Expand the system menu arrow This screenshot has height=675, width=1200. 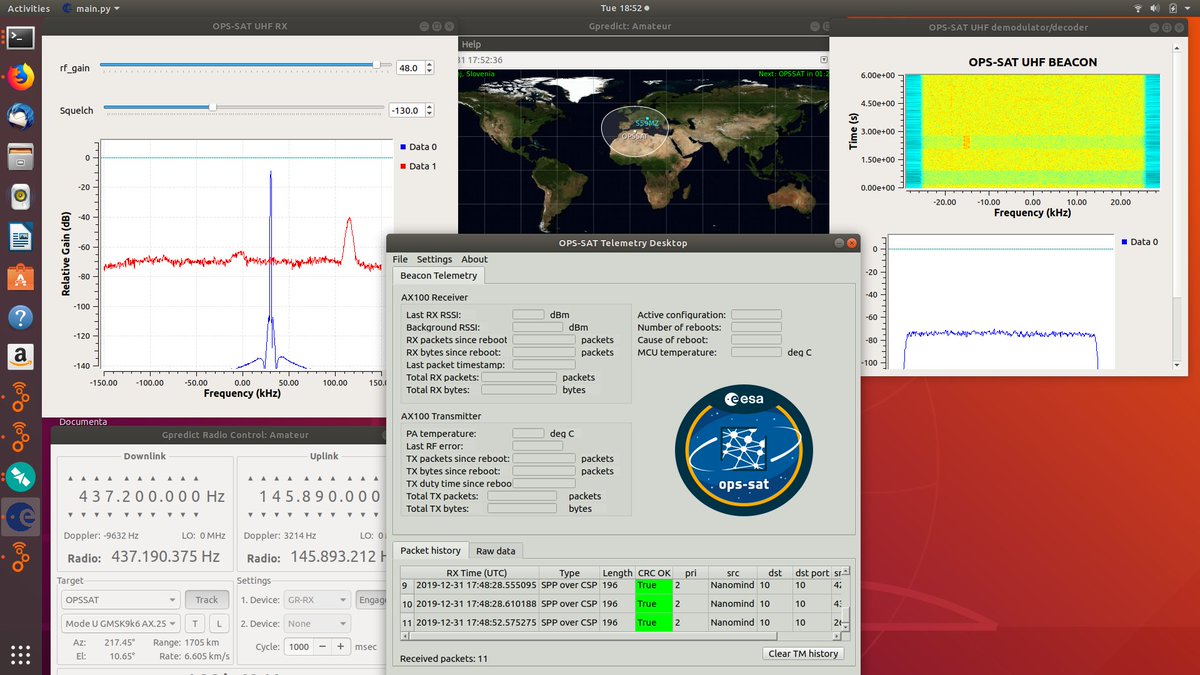[x=1189, y=8]
